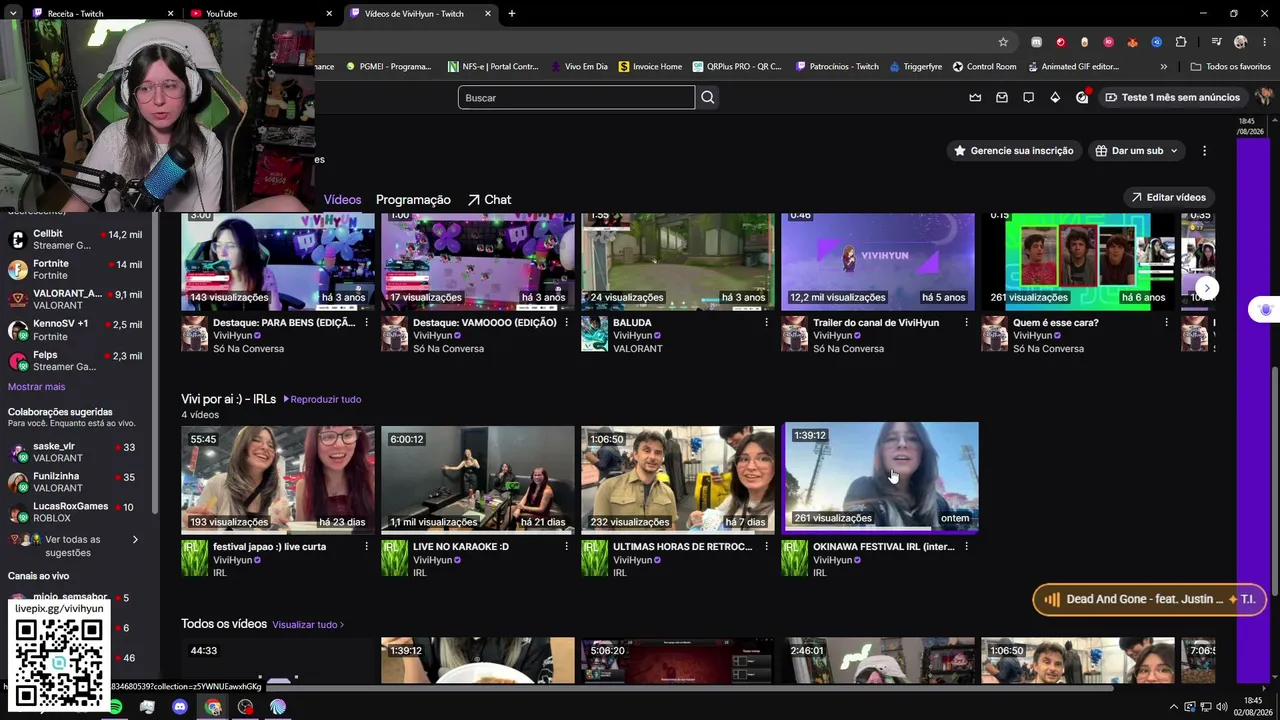Open Fortnite channel in sidebar

75,270
